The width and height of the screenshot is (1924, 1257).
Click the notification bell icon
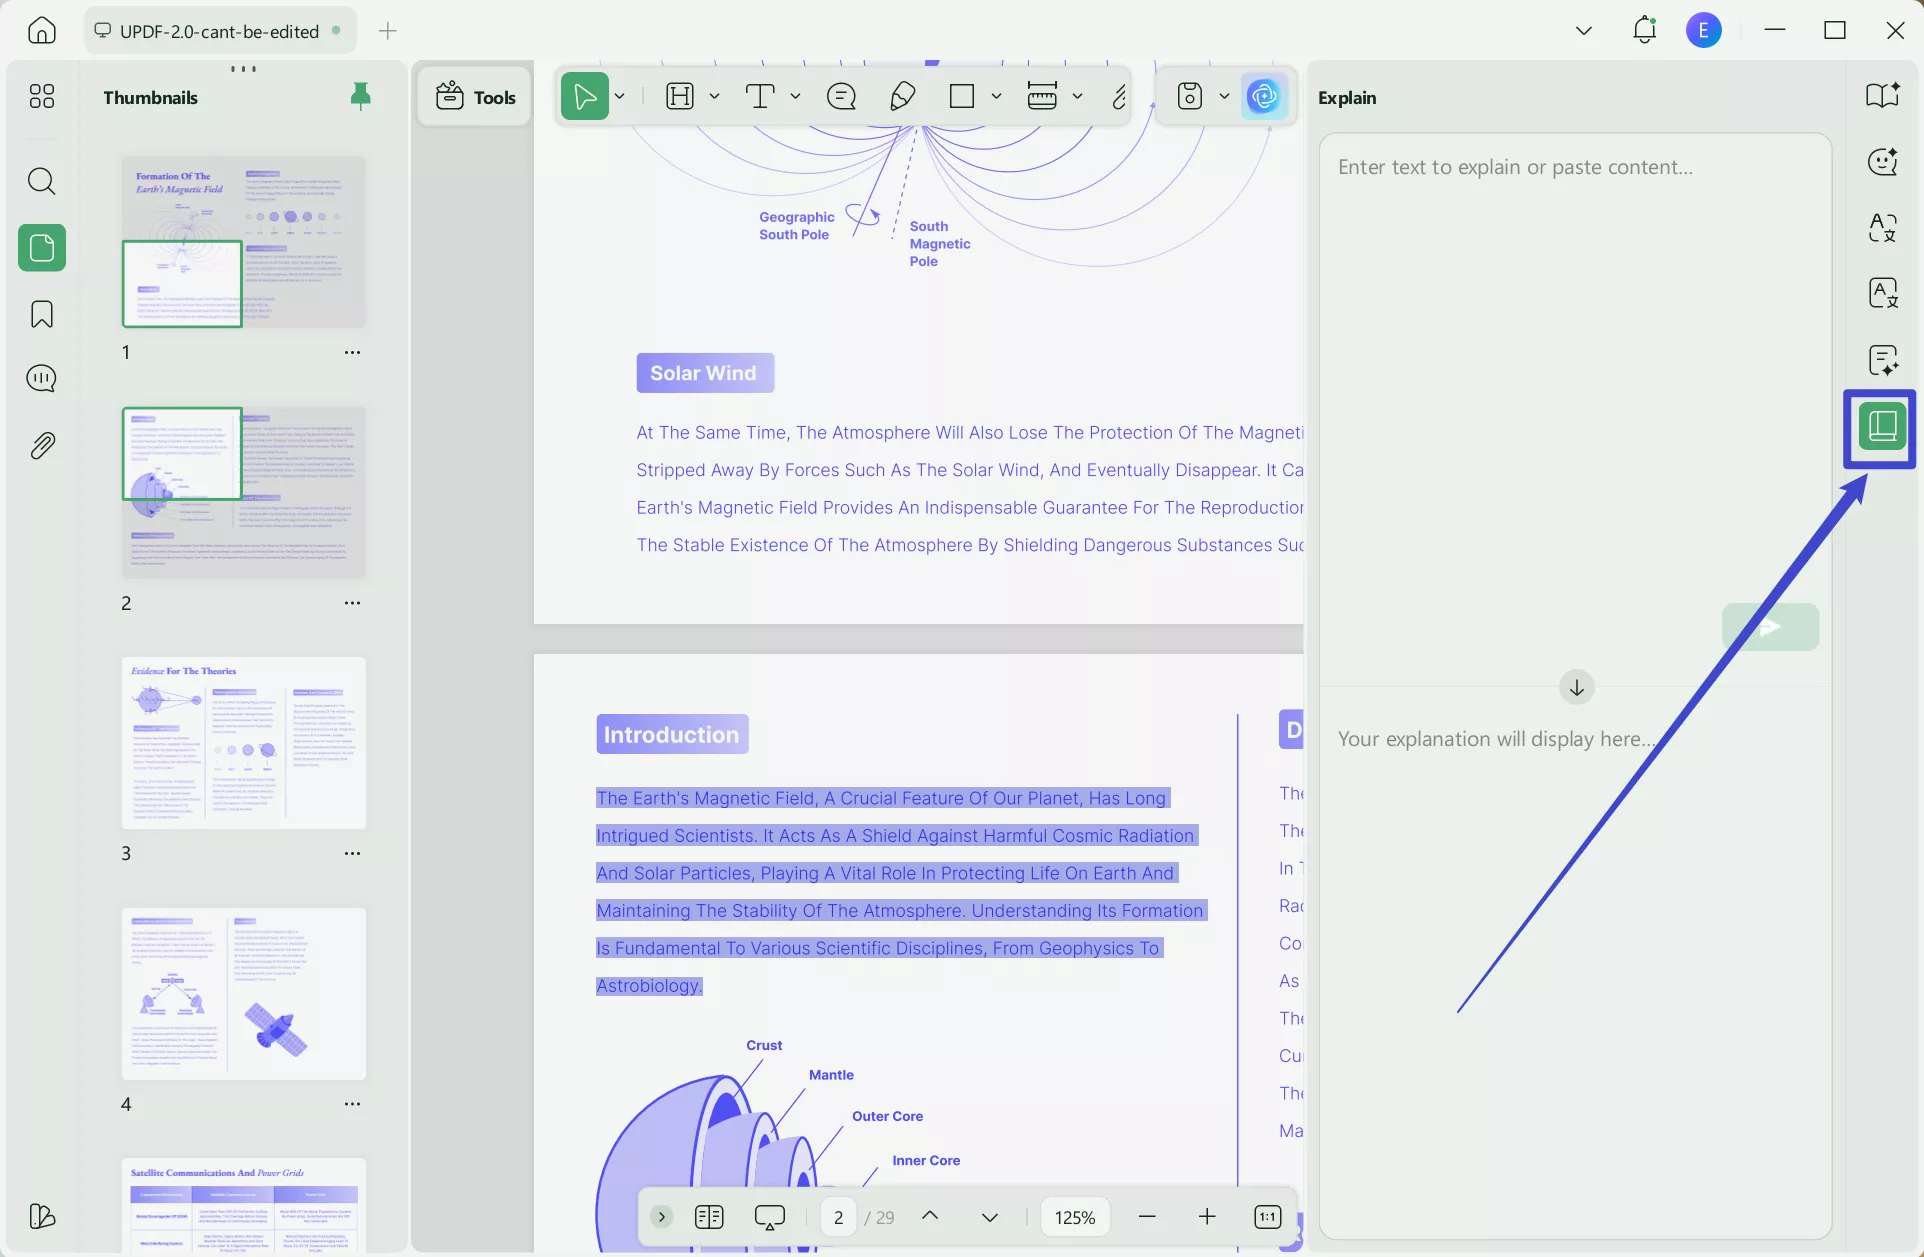coord(1644,30)
